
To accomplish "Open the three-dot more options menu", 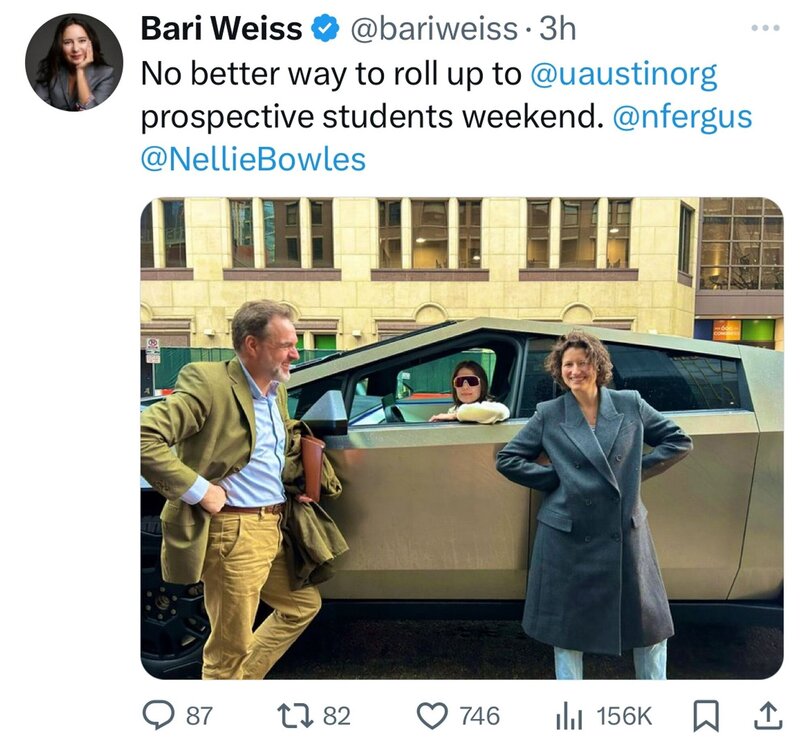I will (765, 28).
